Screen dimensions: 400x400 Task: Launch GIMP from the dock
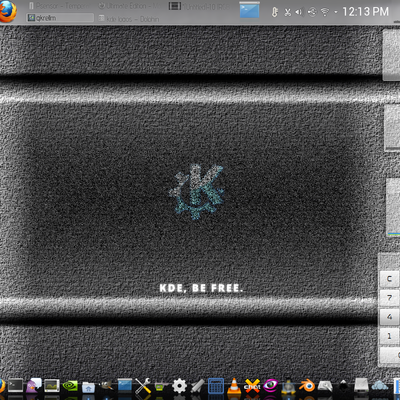pyautogui.click(x=107, y=386)
